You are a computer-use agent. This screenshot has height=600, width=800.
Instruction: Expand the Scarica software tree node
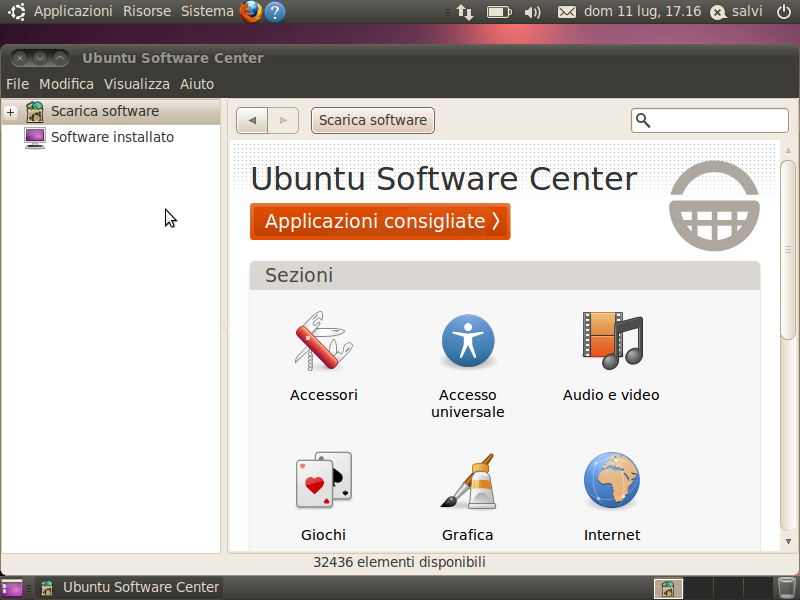tap(11, 112)
